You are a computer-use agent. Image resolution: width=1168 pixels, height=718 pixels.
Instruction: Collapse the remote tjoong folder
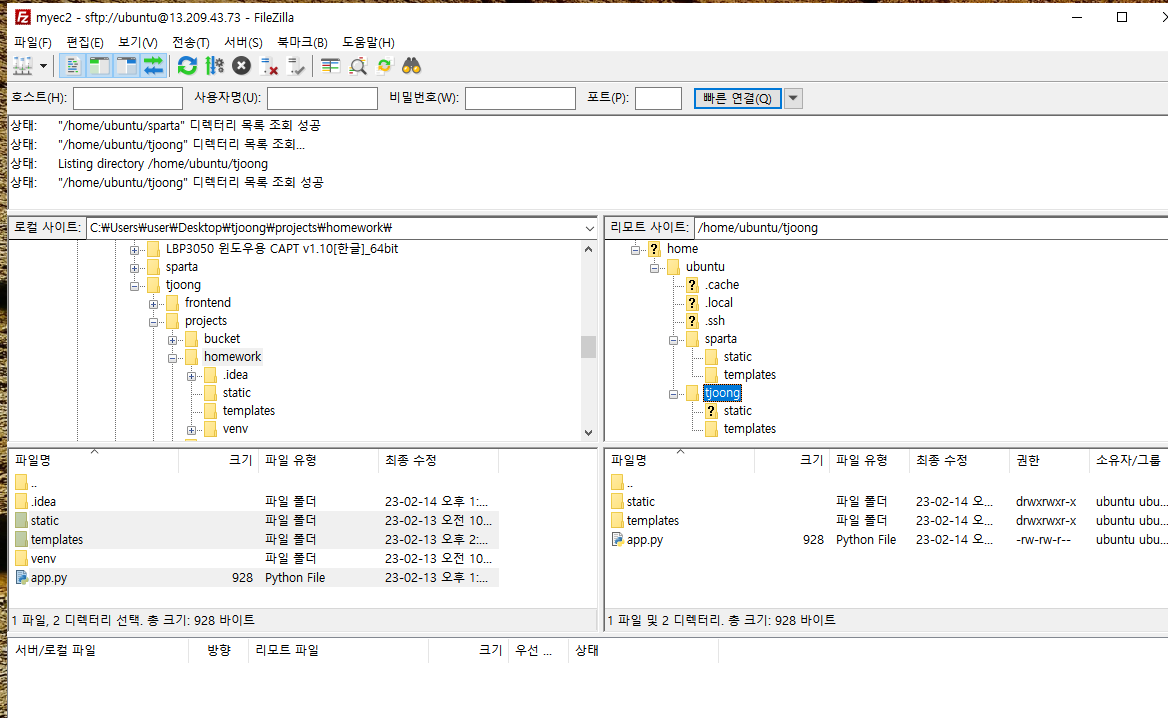(x=673, y=394)
